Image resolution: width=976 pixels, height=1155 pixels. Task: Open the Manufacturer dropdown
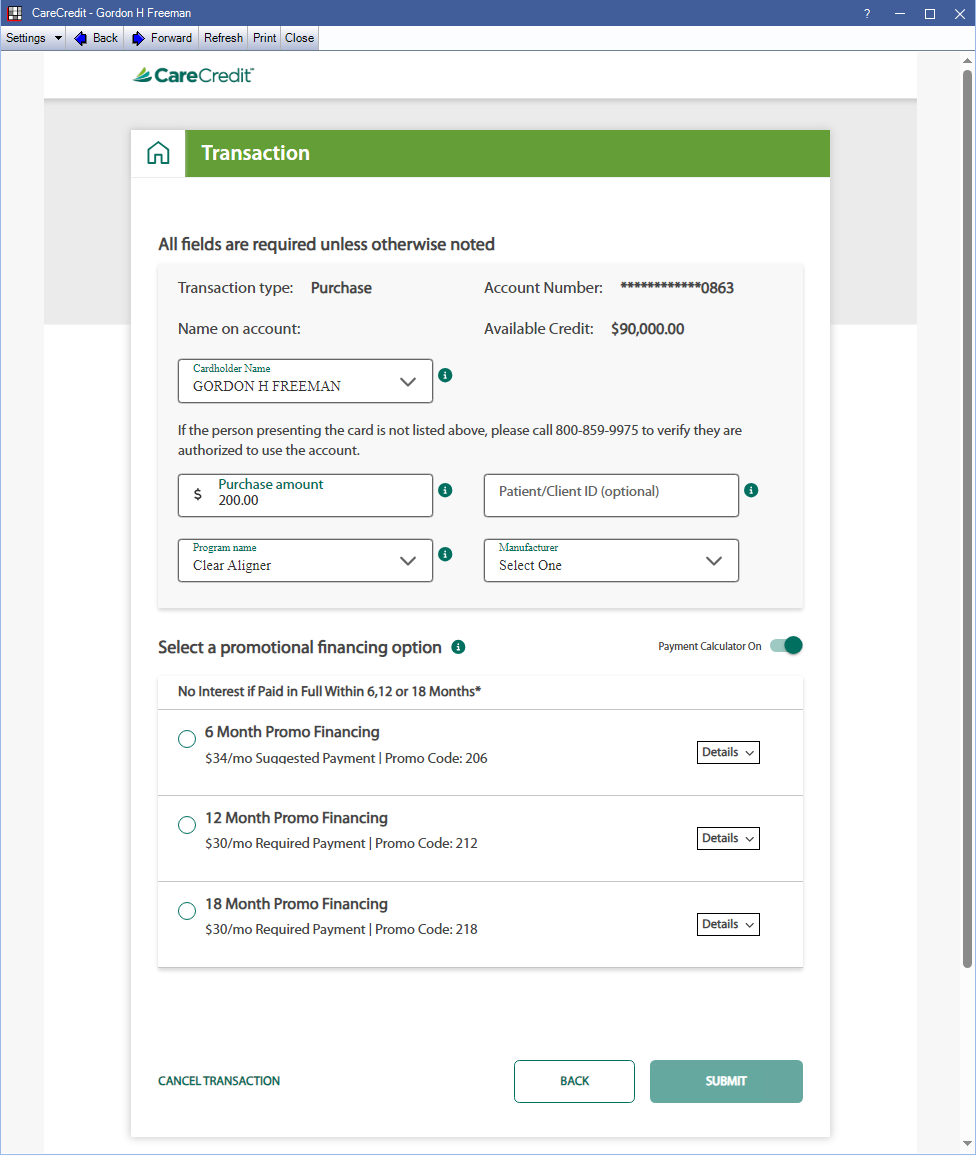[611, 561]
